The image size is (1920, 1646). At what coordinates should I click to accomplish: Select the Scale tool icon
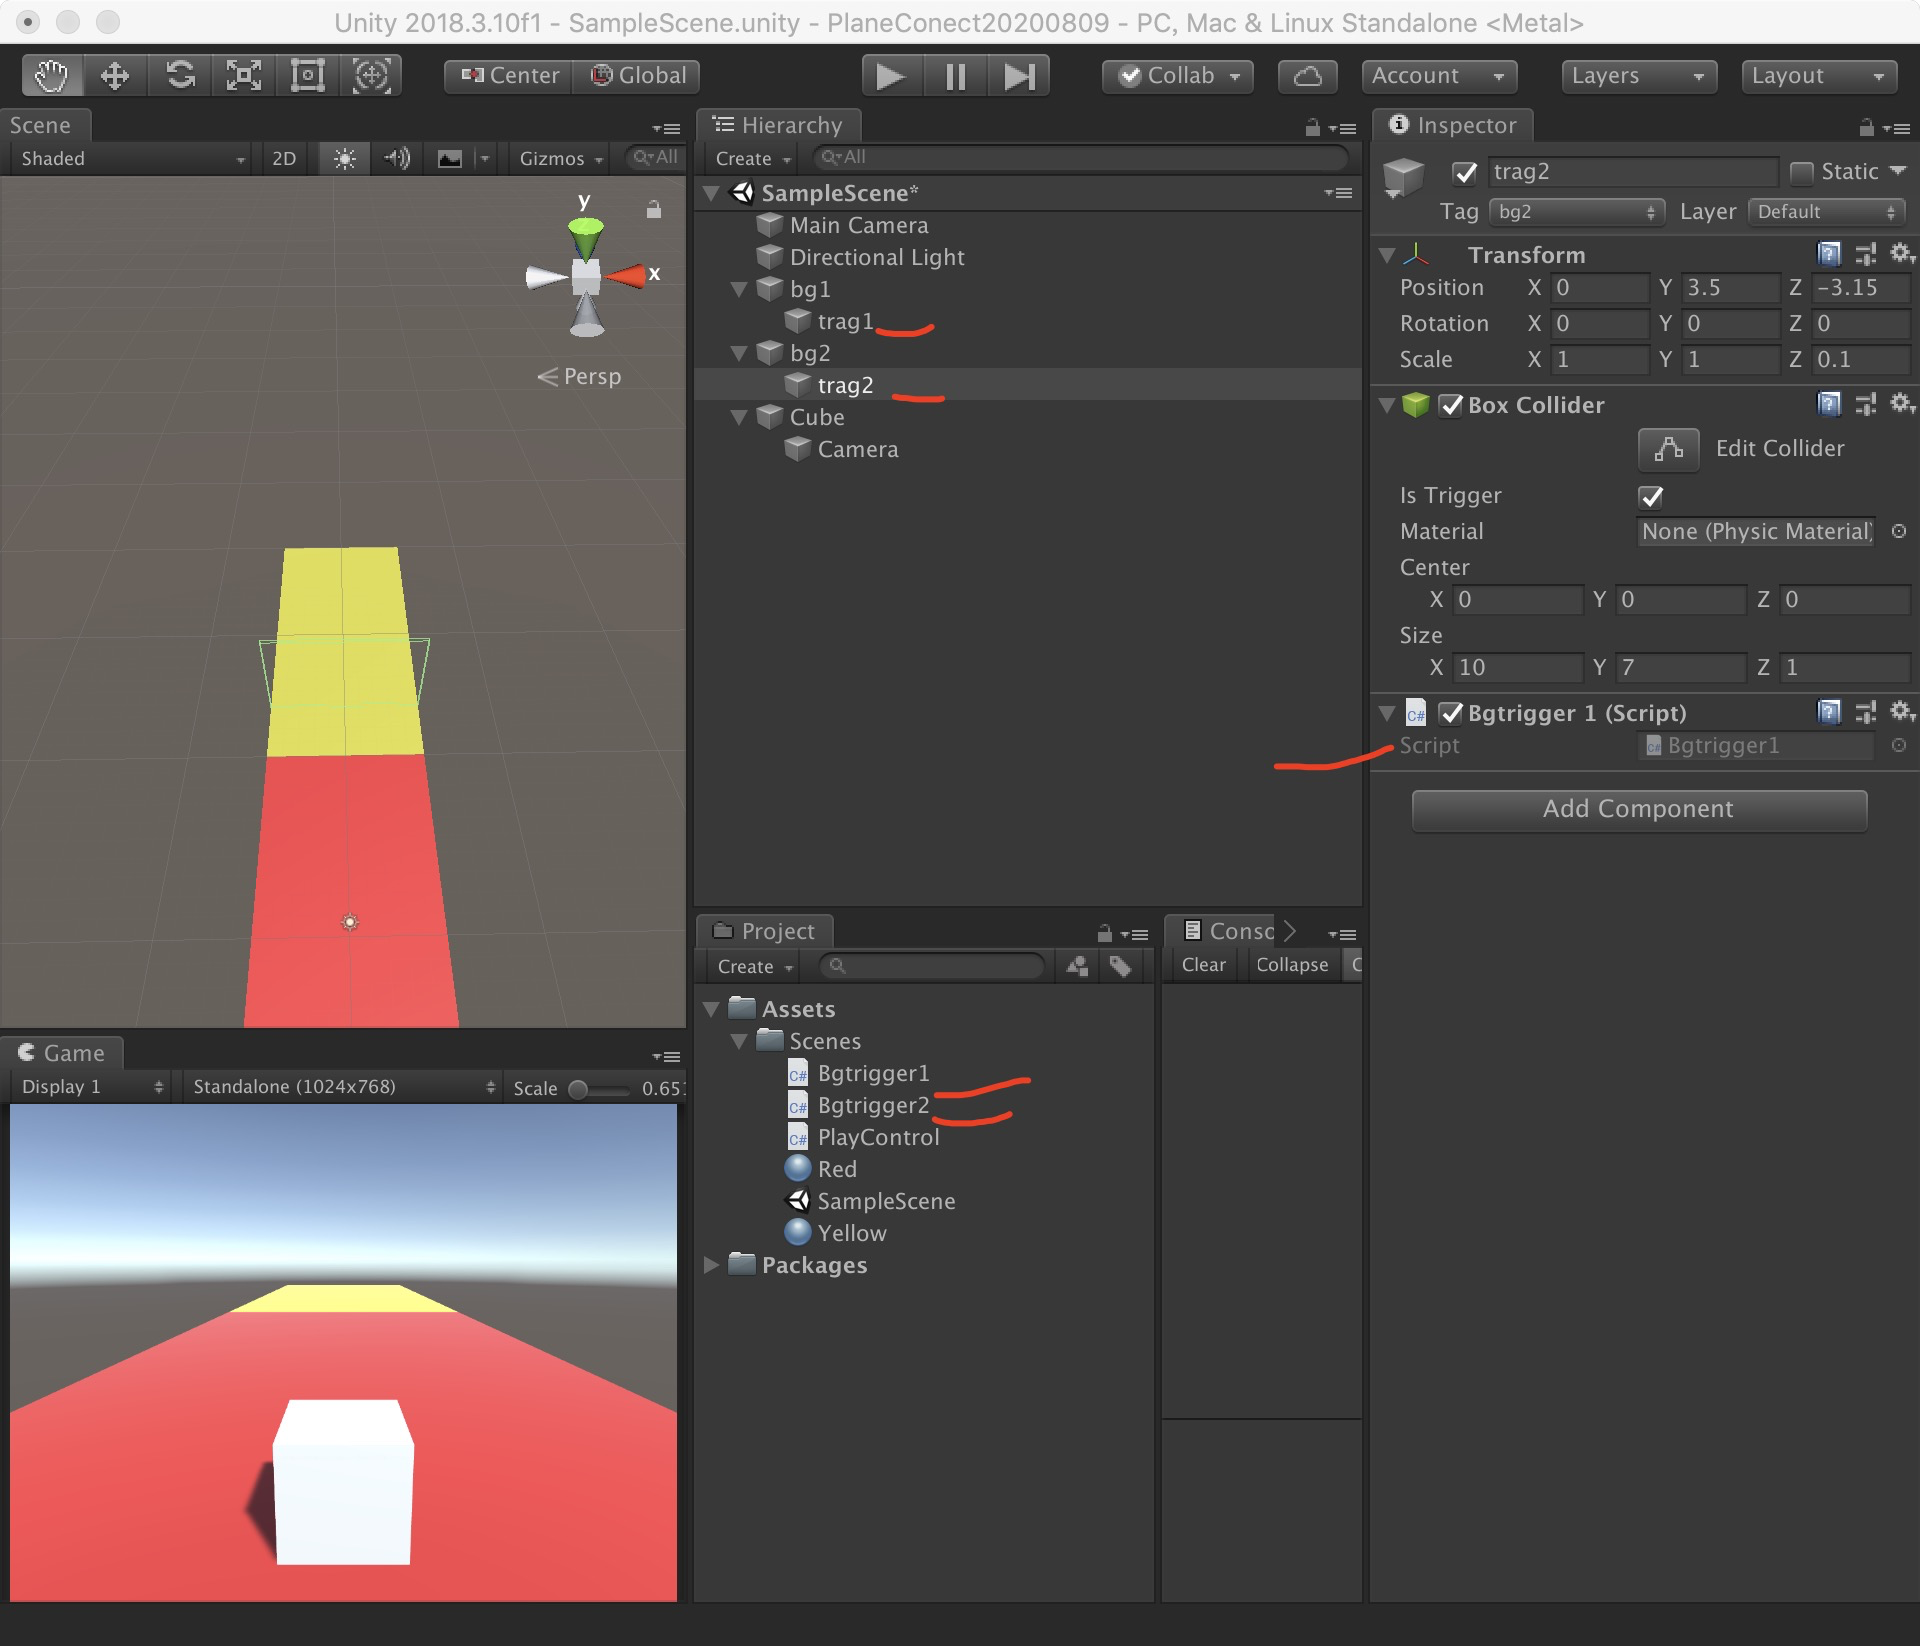(244, 76)
